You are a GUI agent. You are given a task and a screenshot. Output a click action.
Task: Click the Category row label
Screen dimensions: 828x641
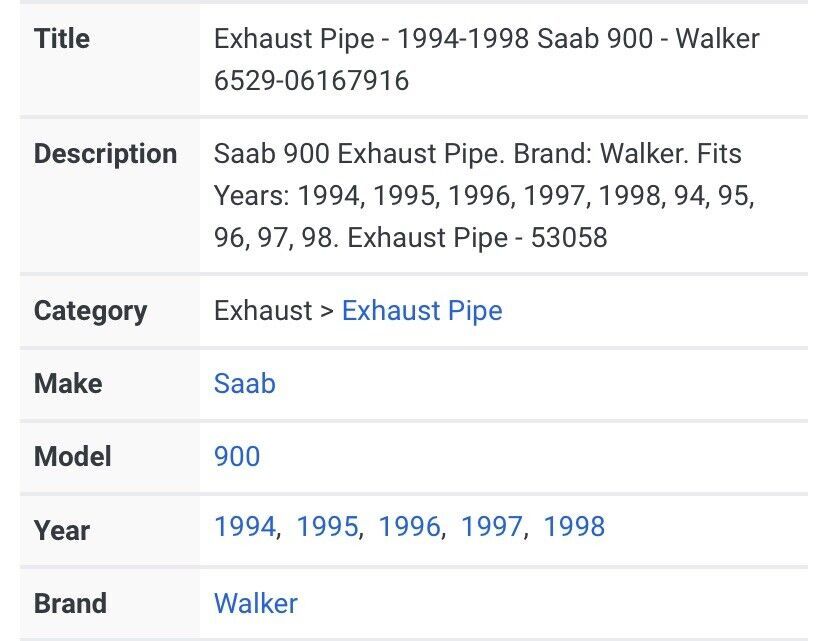[x=90, y=310]
